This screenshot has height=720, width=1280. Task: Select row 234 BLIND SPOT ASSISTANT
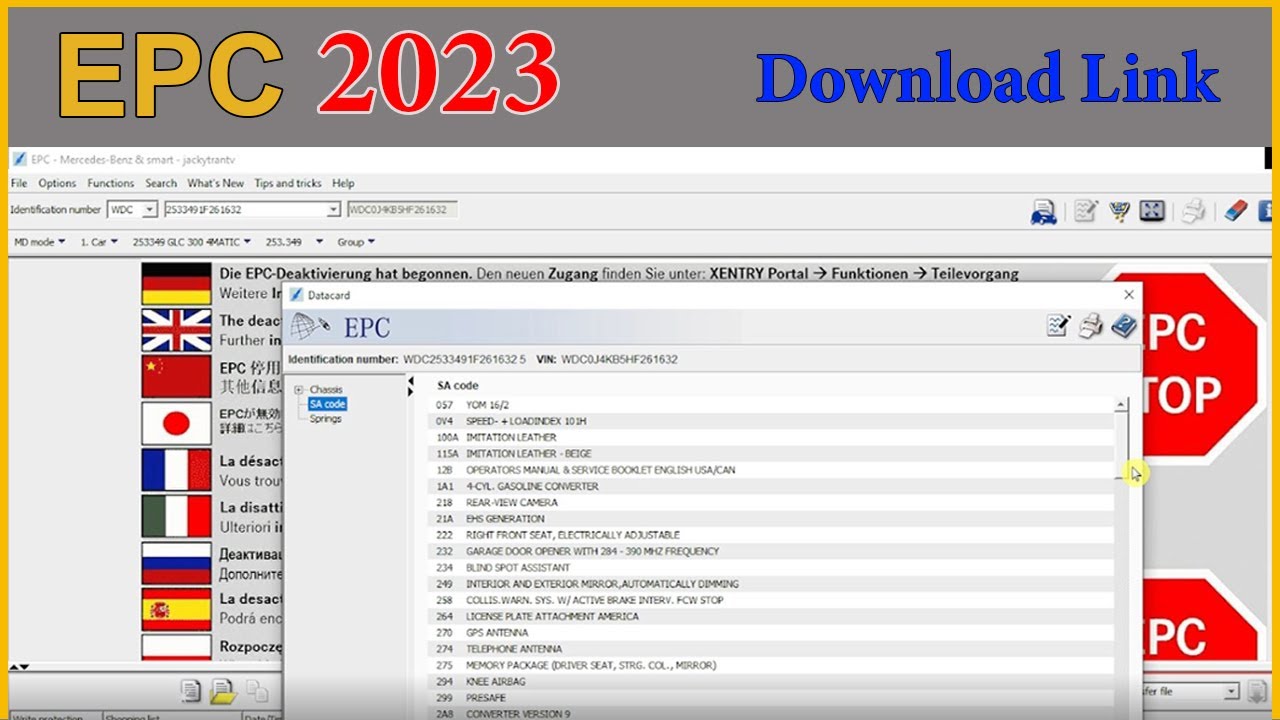772,567
